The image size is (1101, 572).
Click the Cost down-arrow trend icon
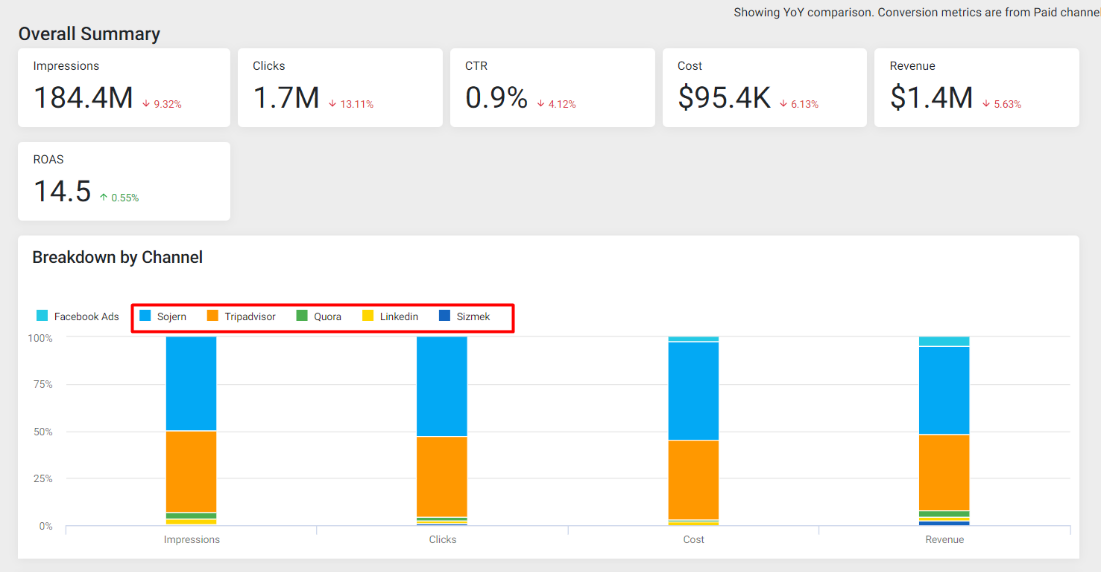pyautogui.click(x=784, y=104)
